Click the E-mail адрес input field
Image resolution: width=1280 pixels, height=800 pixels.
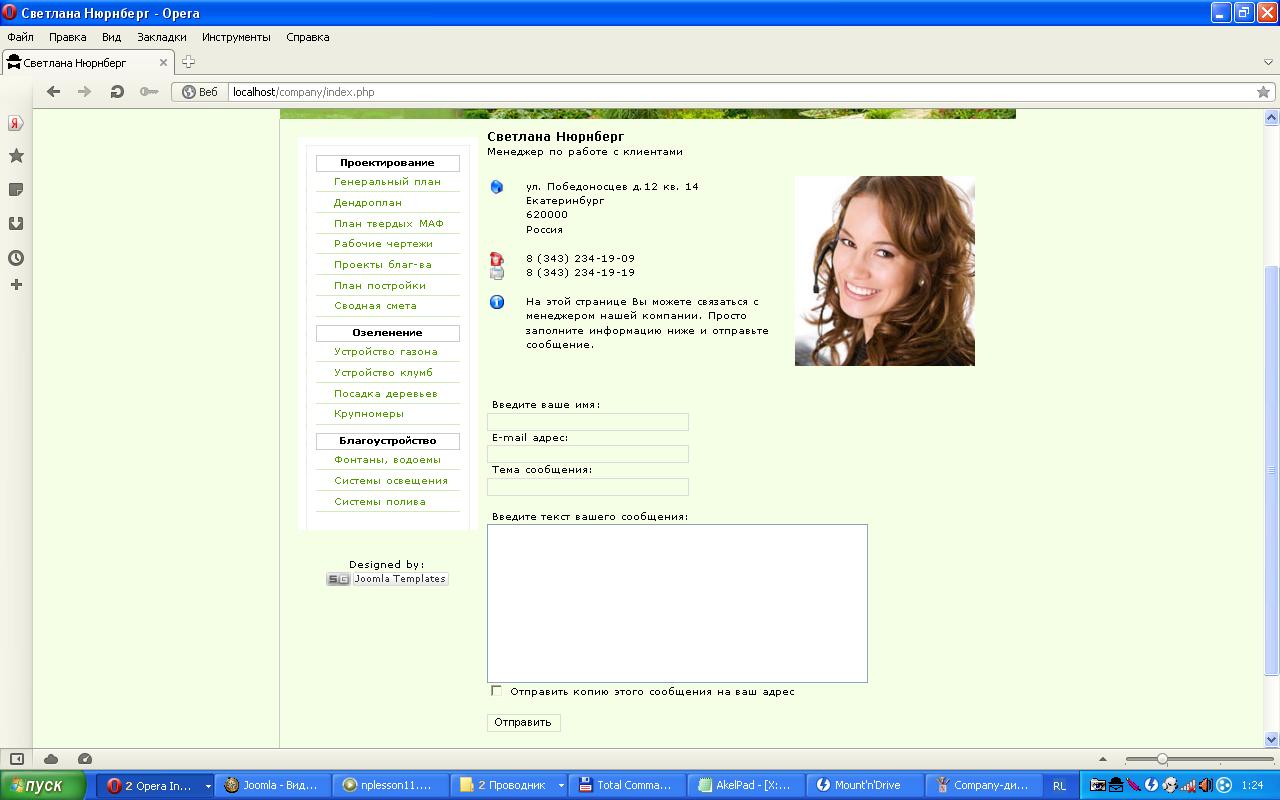[588, 454]
